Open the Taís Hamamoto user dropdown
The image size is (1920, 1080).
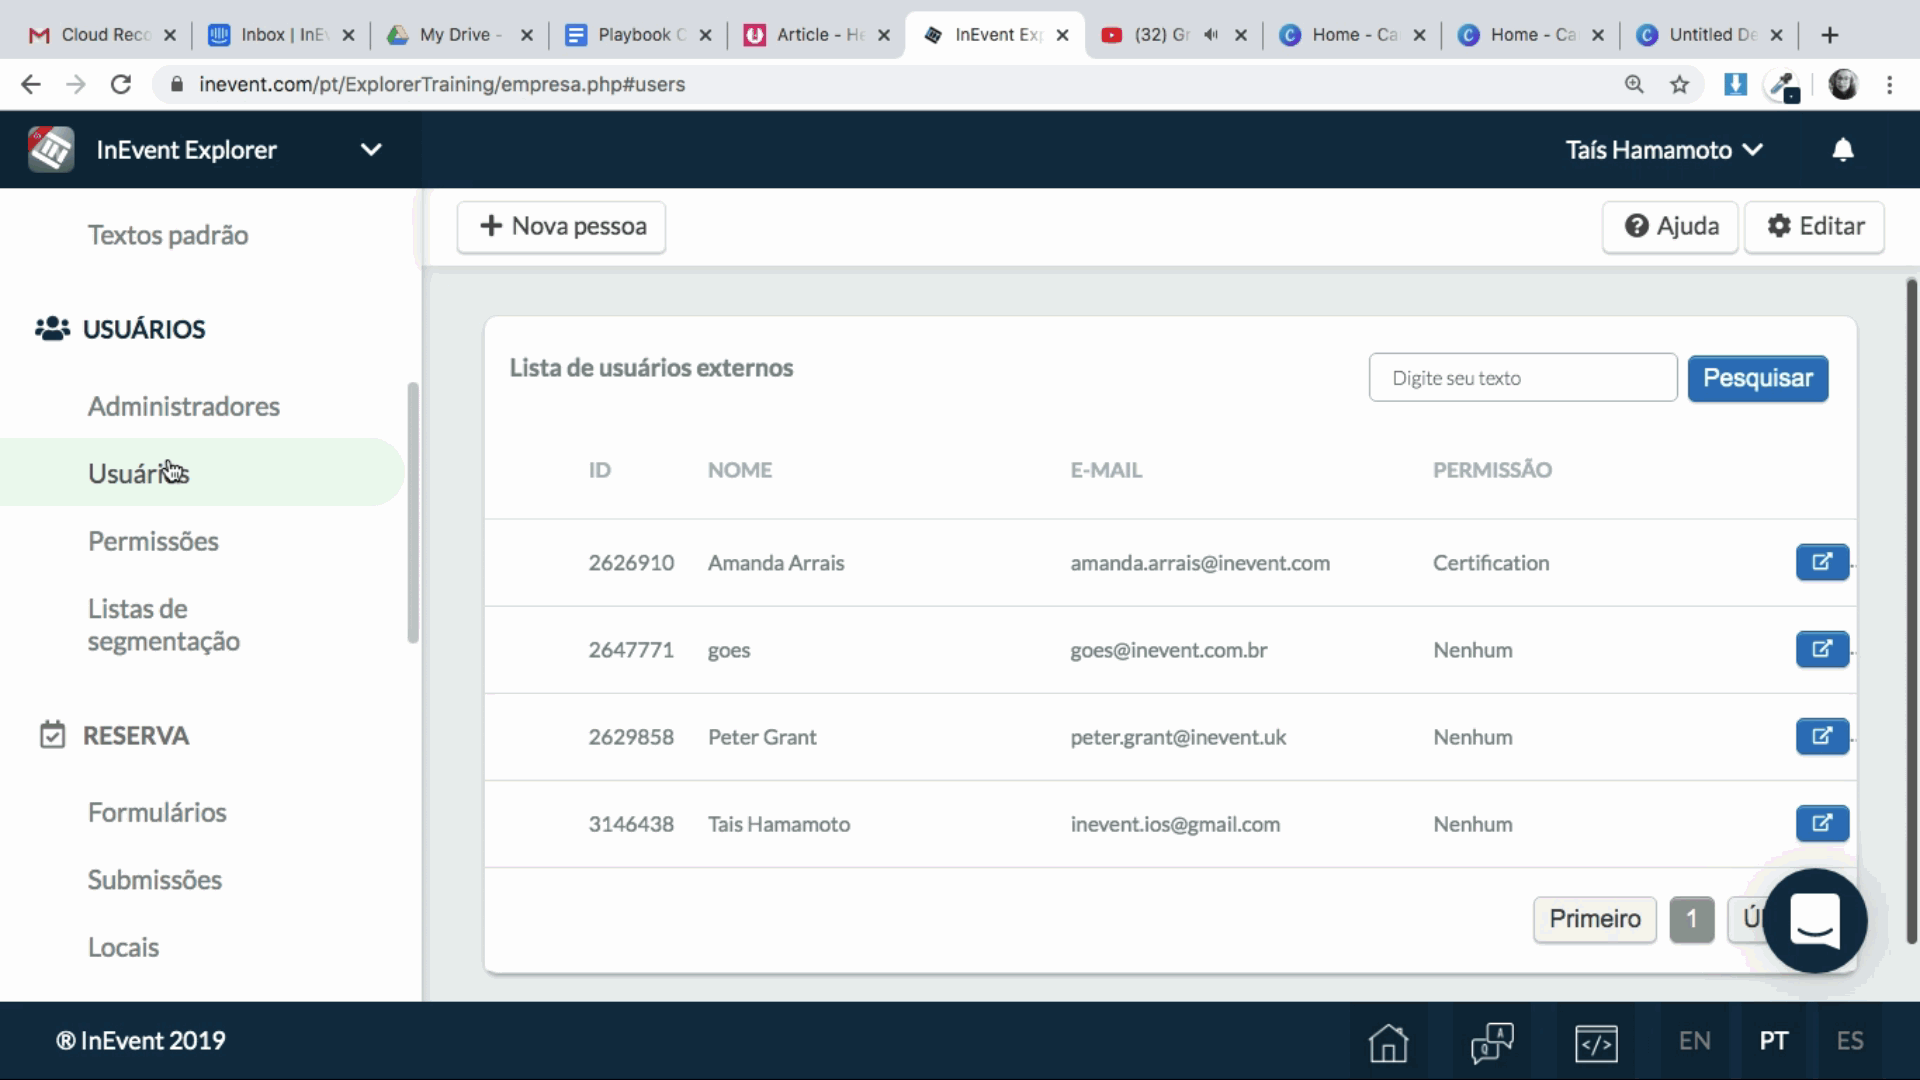(1664, 150)
